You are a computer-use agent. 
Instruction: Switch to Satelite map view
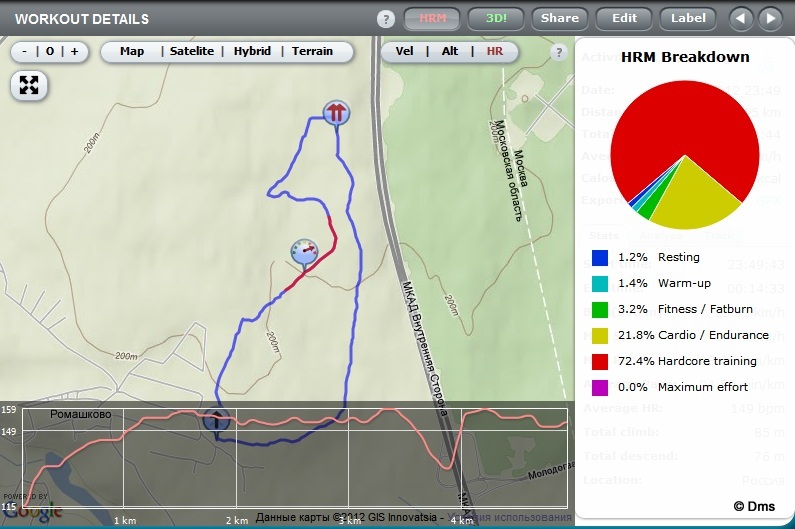192,51
